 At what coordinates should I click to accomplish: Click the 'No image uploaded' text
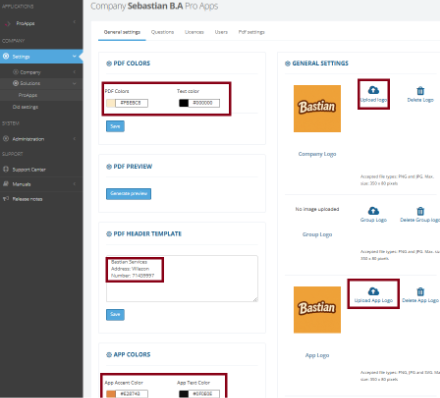click(317, 209)
